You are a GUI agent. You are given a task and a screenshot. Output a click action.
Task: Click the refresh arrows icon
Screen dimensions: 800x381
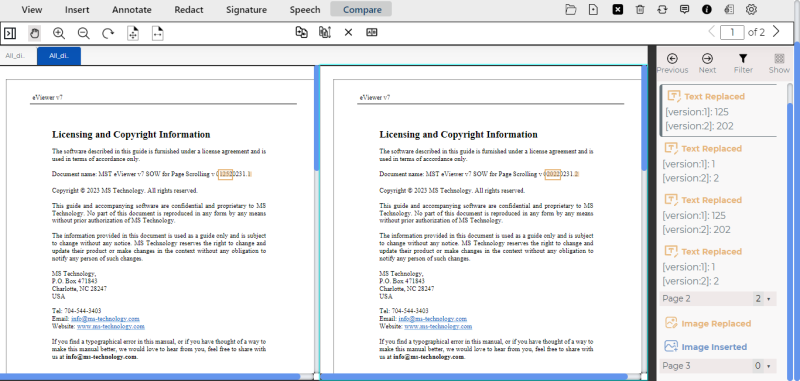(x=662, y=10)
